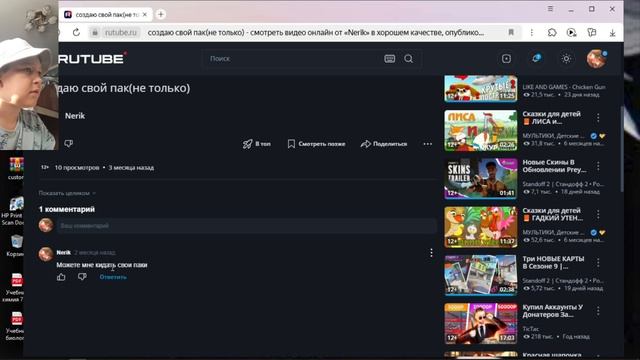Open a new browser tab
This screenshot has height=360, width=640.
click(161, 14)
